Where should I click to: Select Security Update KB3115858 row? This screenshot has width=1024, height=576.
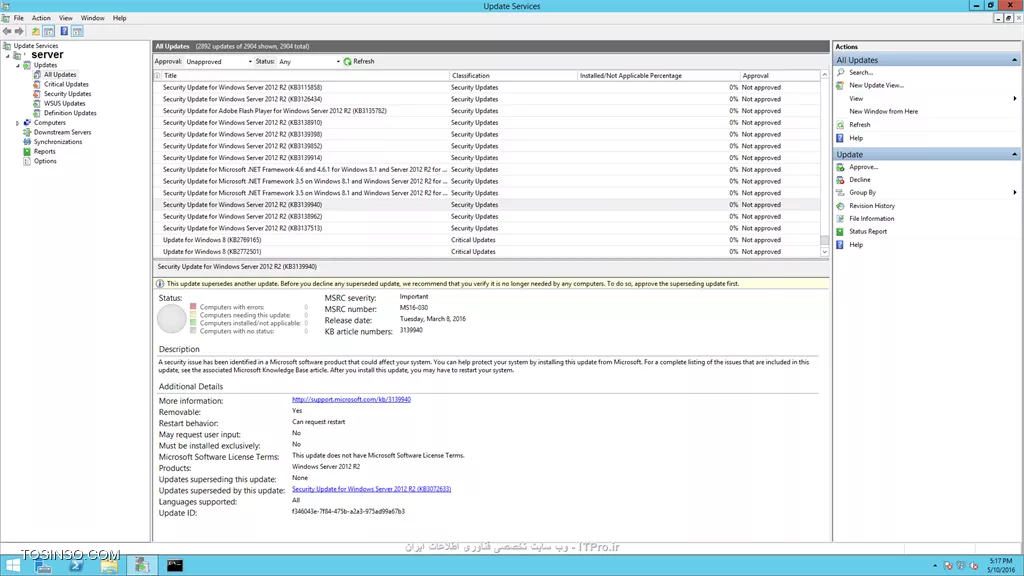click(x=487, y=88)
